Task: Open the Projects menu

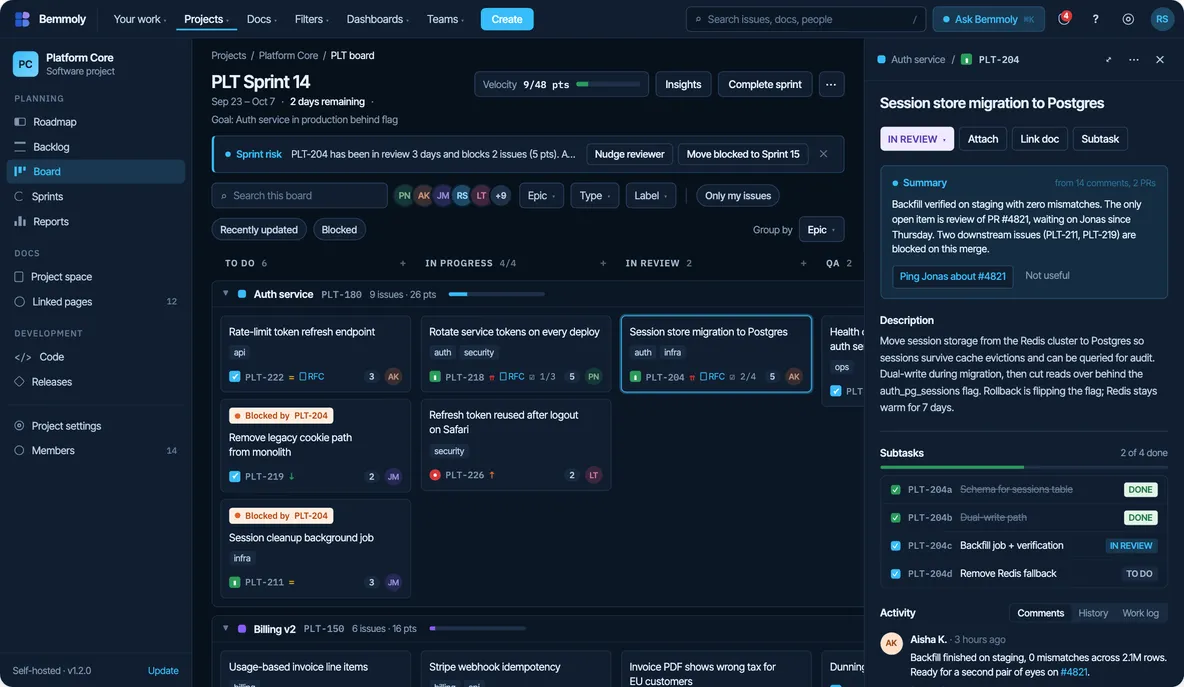Action: click(206, 19)
